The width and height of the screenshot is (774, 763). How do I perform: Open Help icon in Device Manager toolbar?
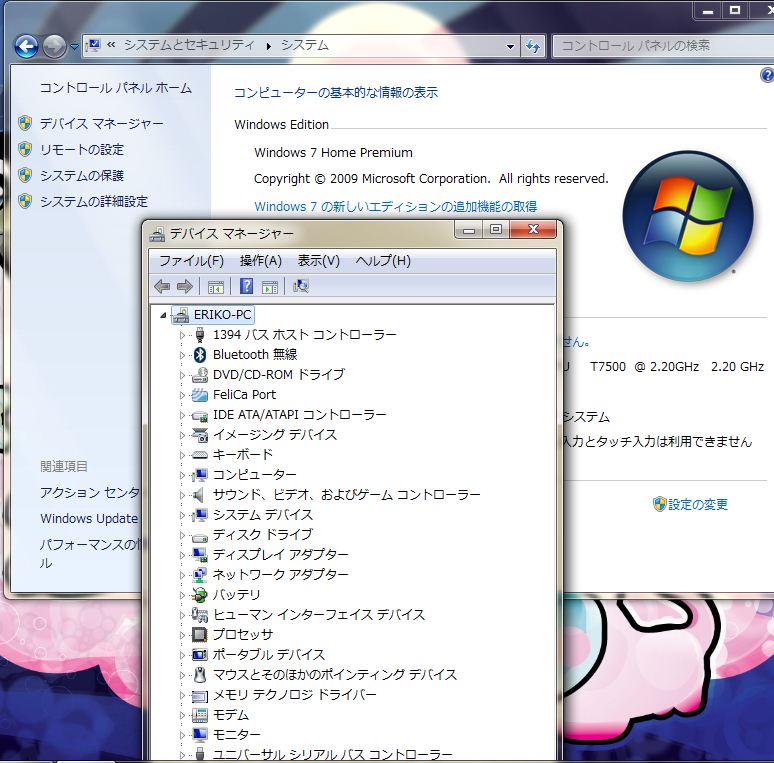point(246,286)
